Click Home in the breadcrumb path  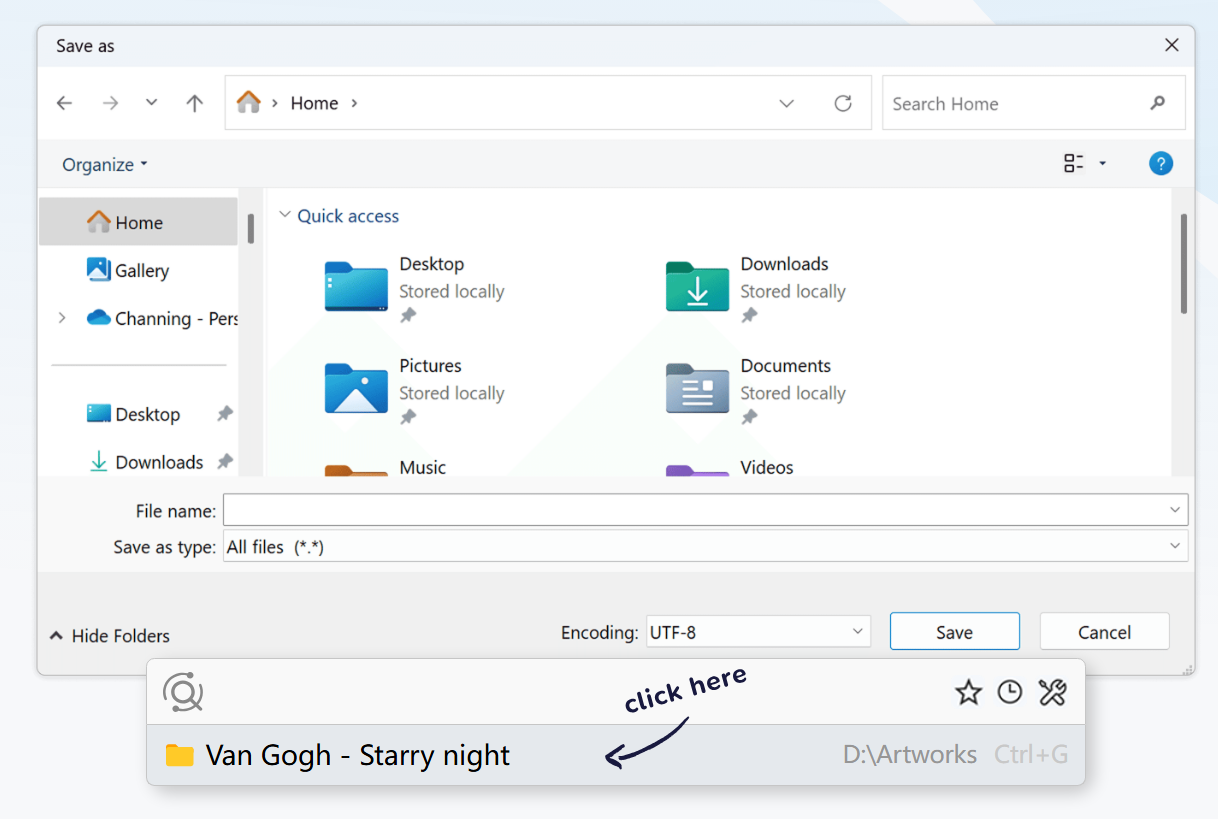pos(313,102)
